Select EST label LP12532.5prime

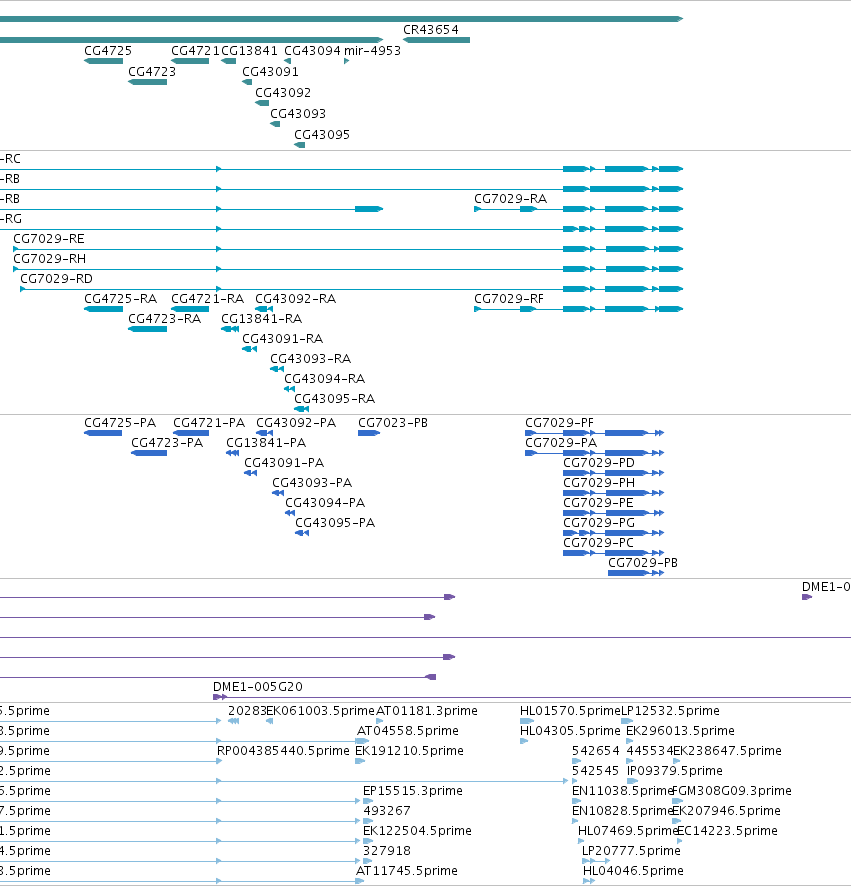670,710
